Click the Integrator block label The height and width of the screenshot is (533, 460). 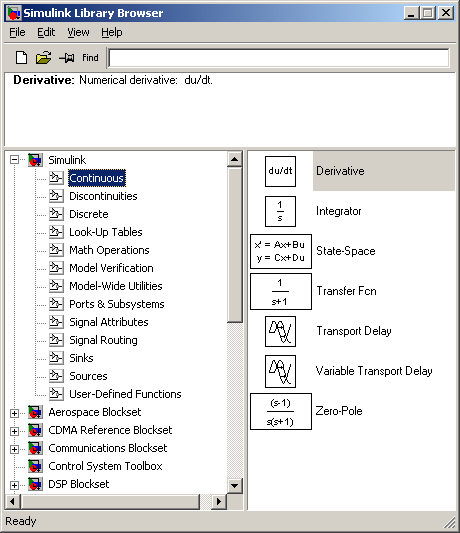coord(338,211)
